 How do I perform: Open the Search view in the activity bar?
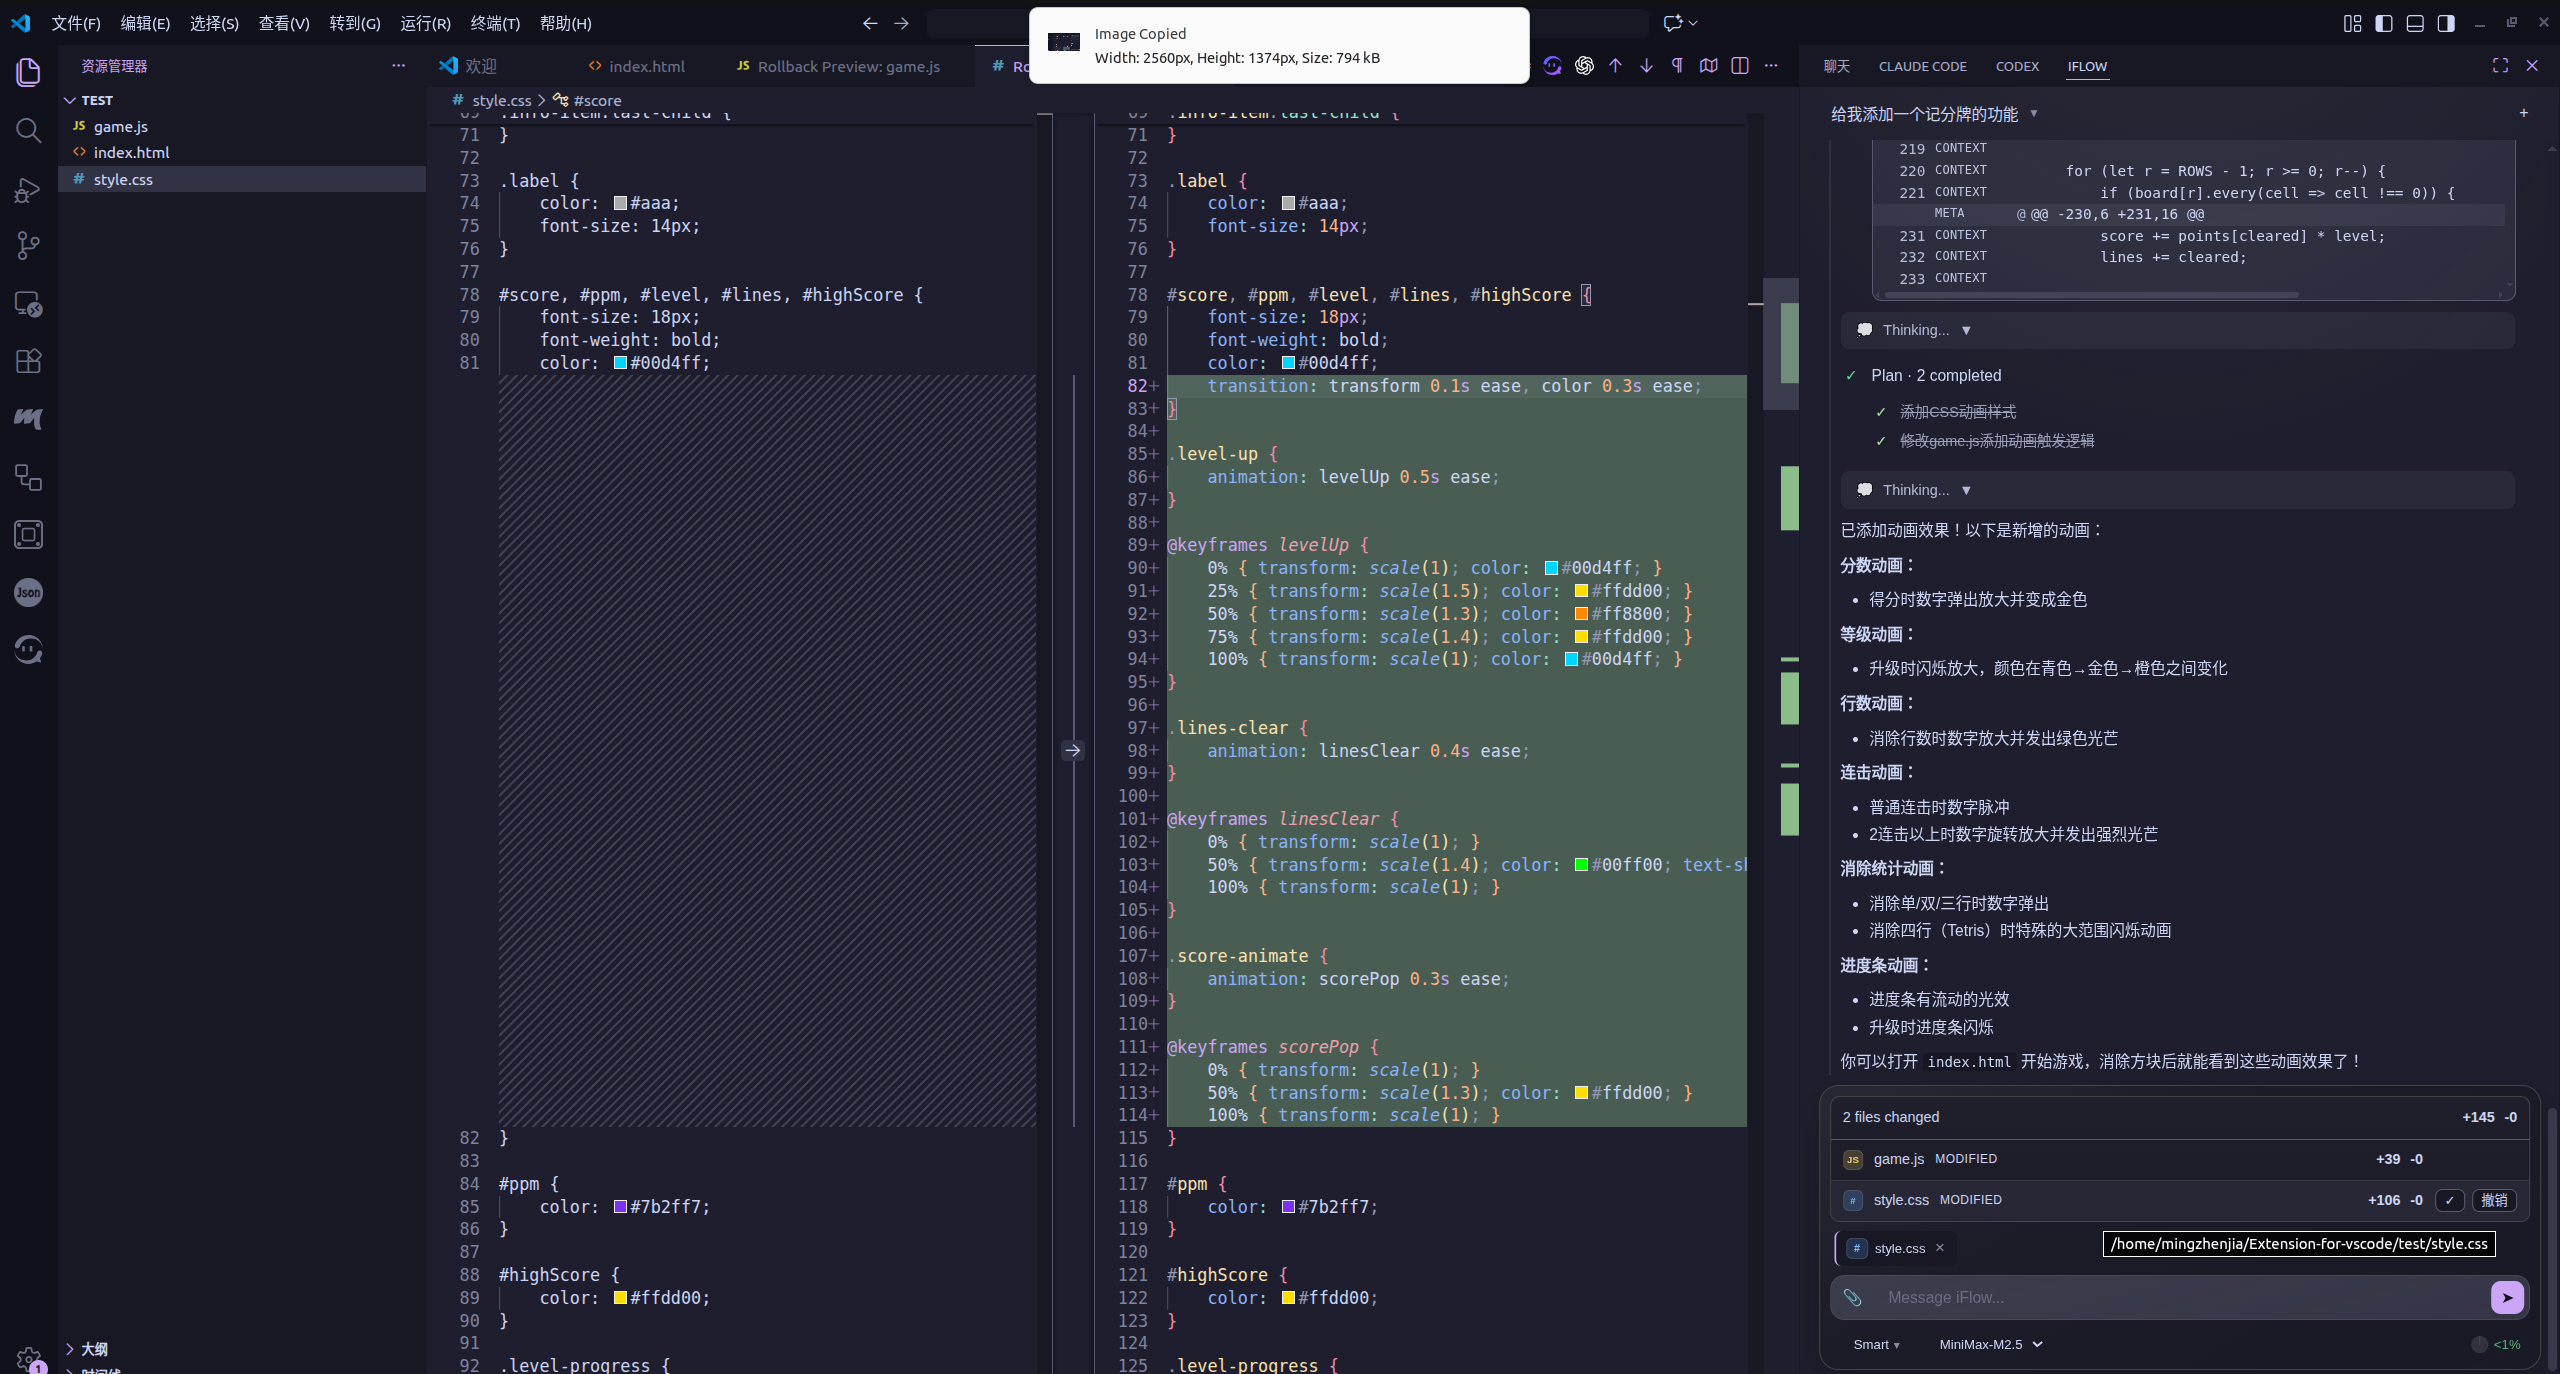(x=27, y=131)
